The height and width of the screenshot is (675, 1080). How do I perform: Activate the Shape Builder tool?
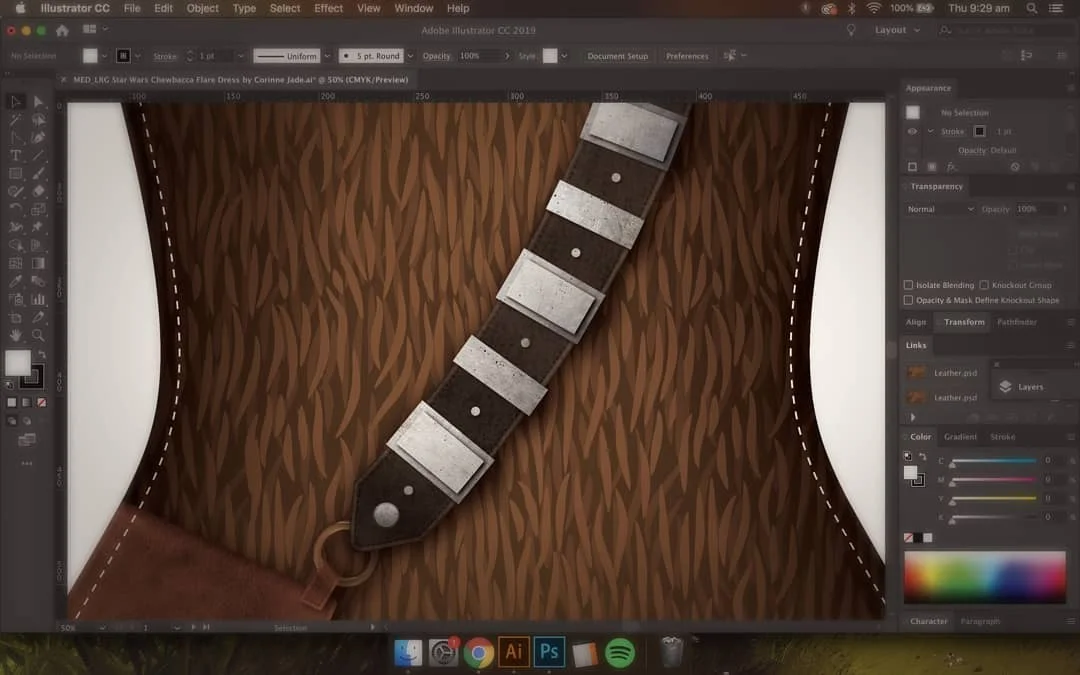[x=16, y=245]
